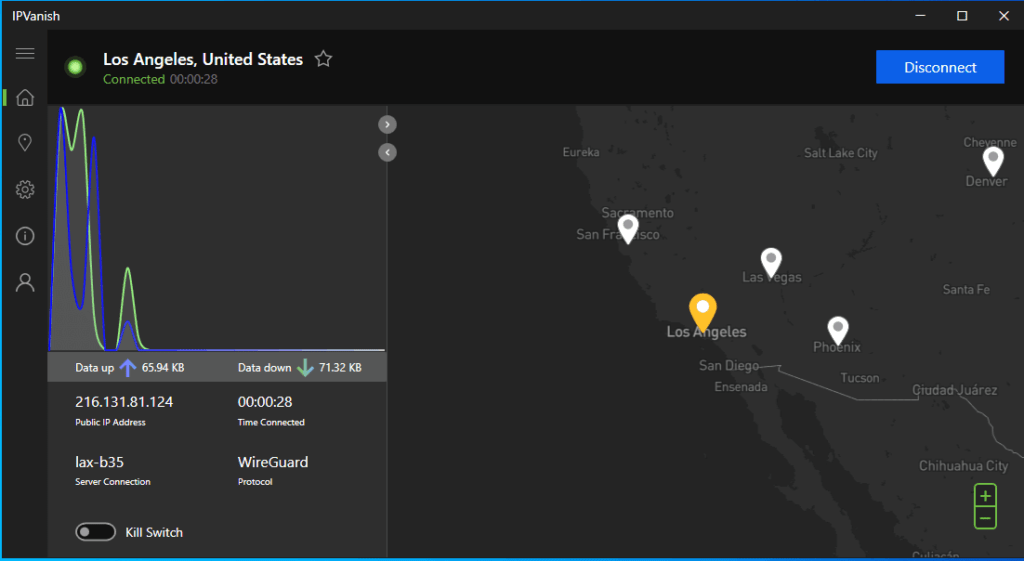
Task: Select the Denver map pin
Action: pos(993,161)
